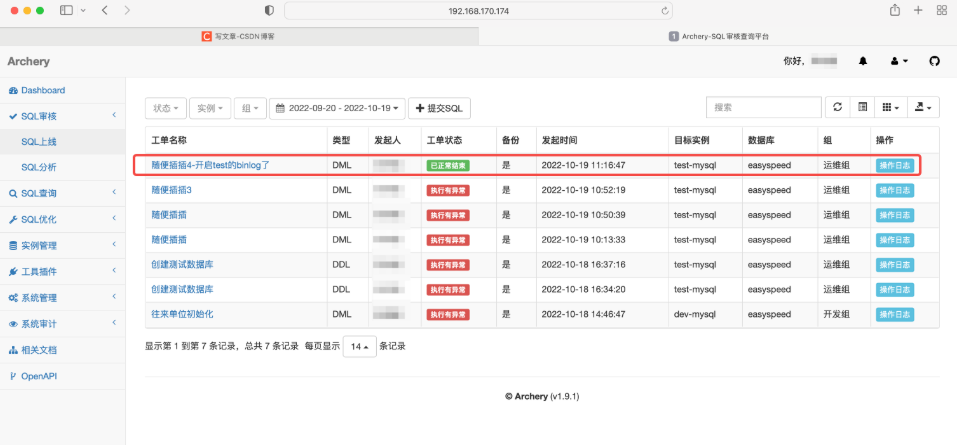Expand the SQL优化 sidebar menu
Image resolution: width=957 pixels, height=445 pixels.
pyautogui.click(x=62, y=220)
